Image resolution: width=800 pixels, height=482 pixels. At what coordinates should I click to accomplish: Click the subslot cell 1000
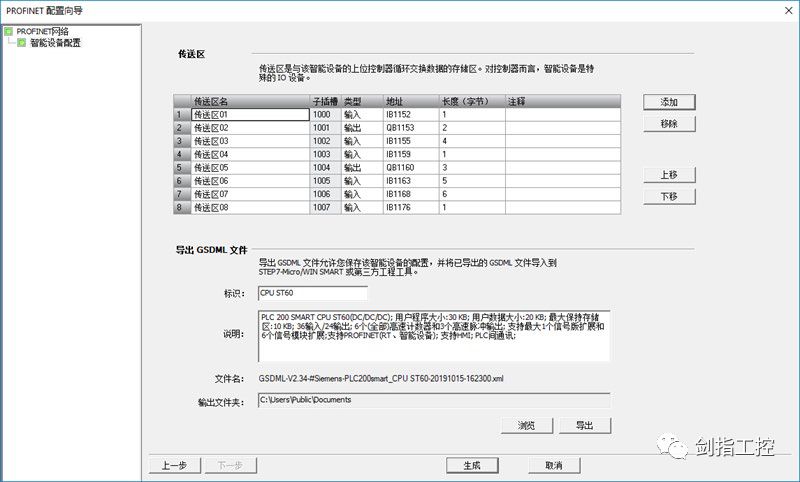point(326,115)
